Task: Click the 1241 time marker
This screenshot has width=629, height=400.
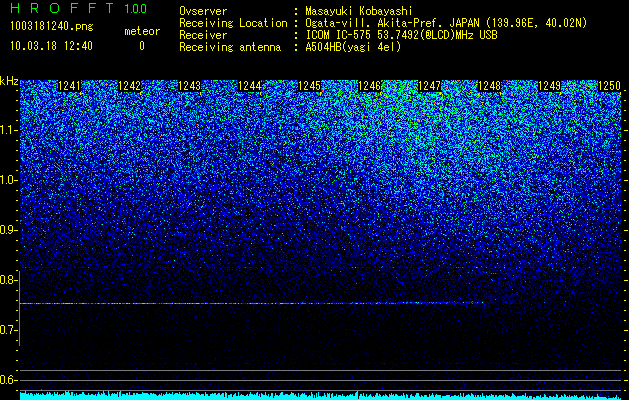Action: (69, 86)
